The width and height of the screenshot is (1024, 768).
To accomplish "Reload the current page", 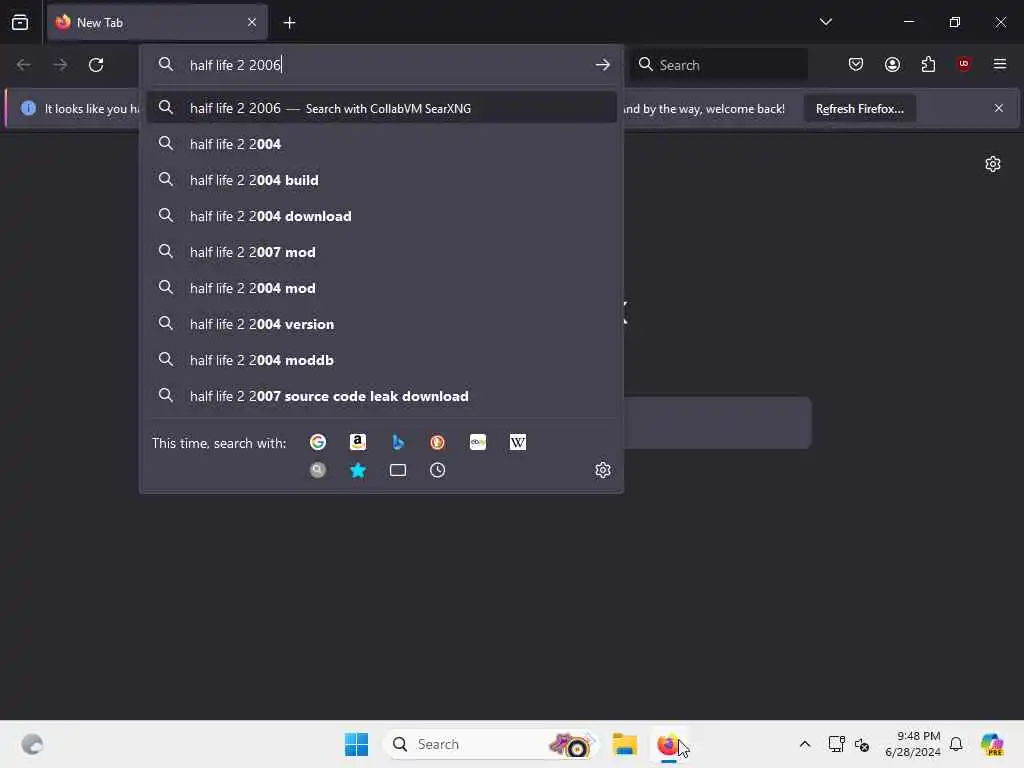I will click(96, 65).
